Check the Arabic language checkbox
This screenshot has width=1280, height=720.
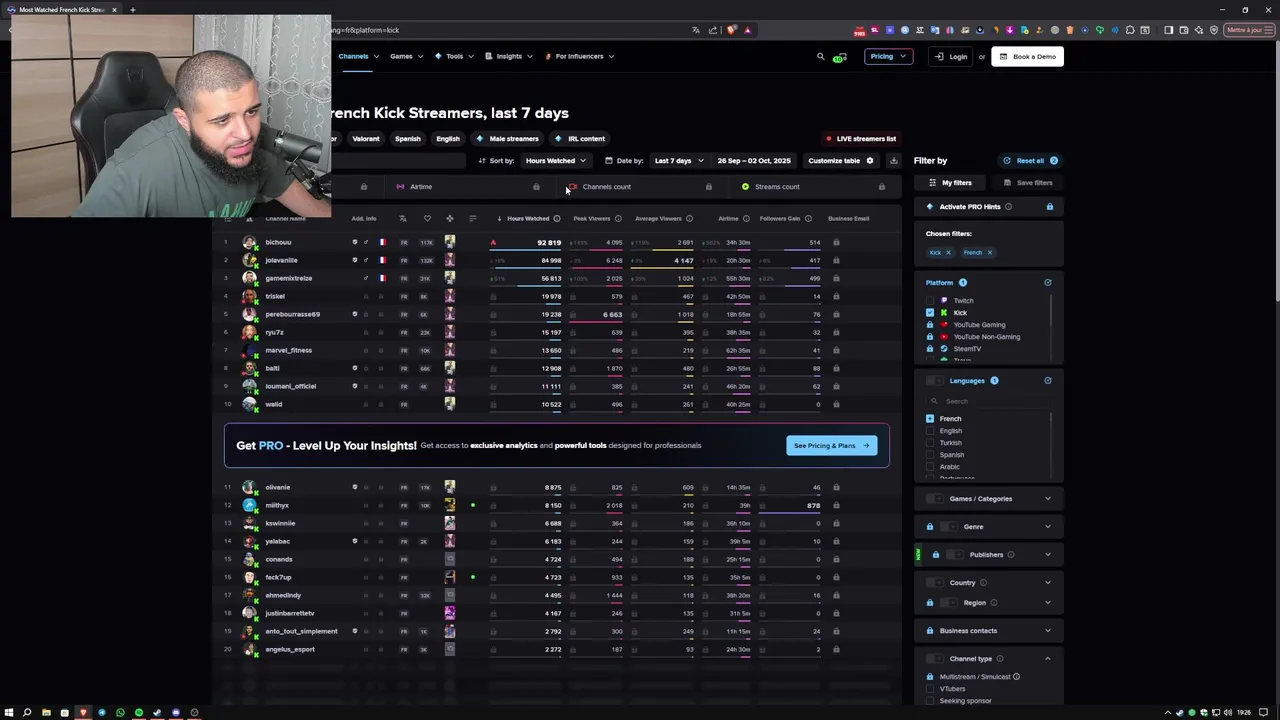pos(930,466)
